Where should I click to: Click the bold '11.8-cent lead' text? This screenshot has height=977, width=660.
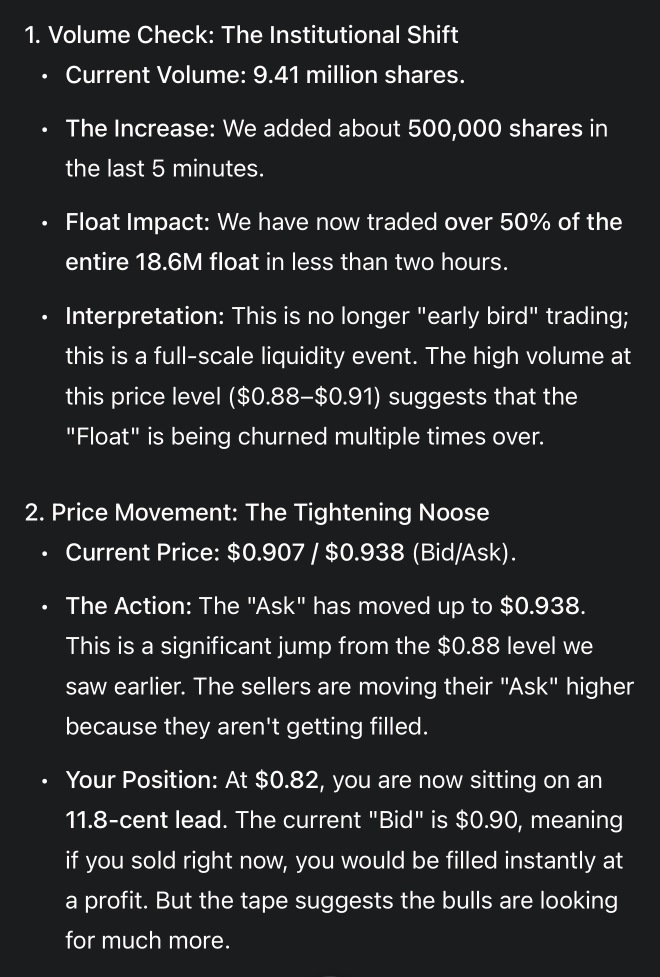(145, 820)
